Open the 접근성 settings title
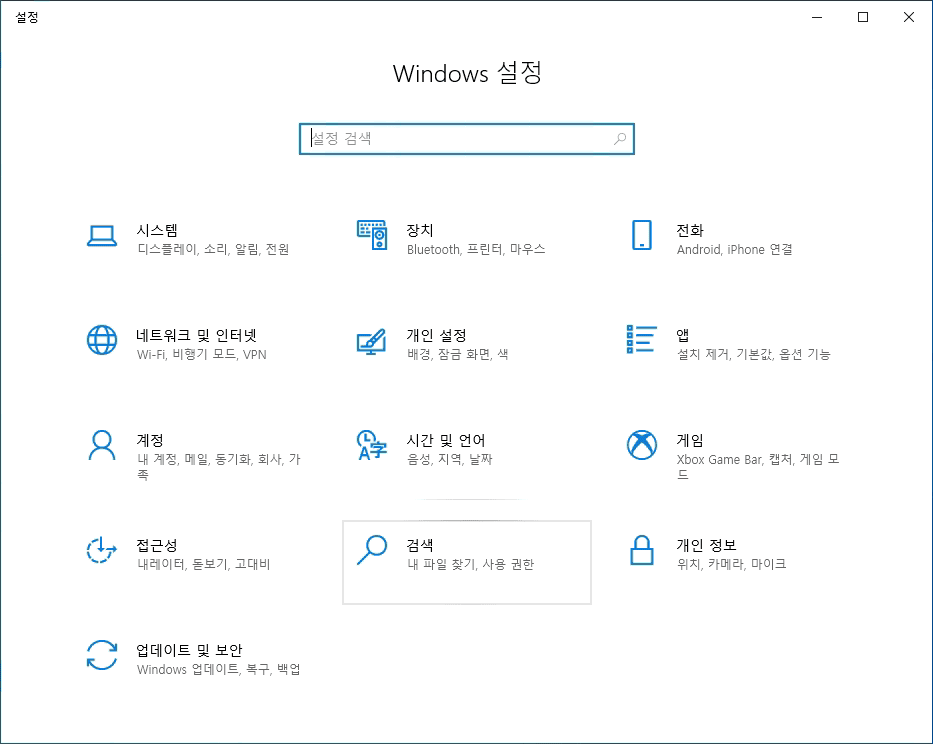 (x=157, y=545)
